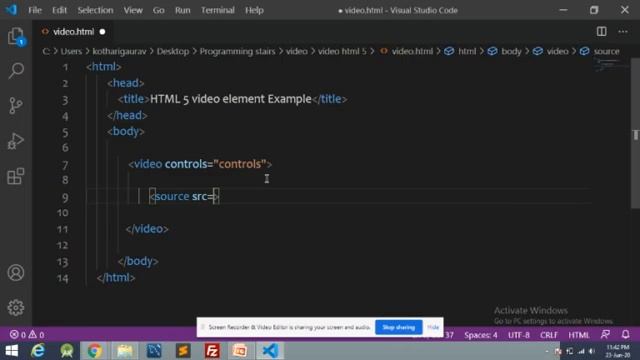Viewport: 640px width, 360px height.
Task: Open the Manage gear settings icon
Action: point(16,307)
